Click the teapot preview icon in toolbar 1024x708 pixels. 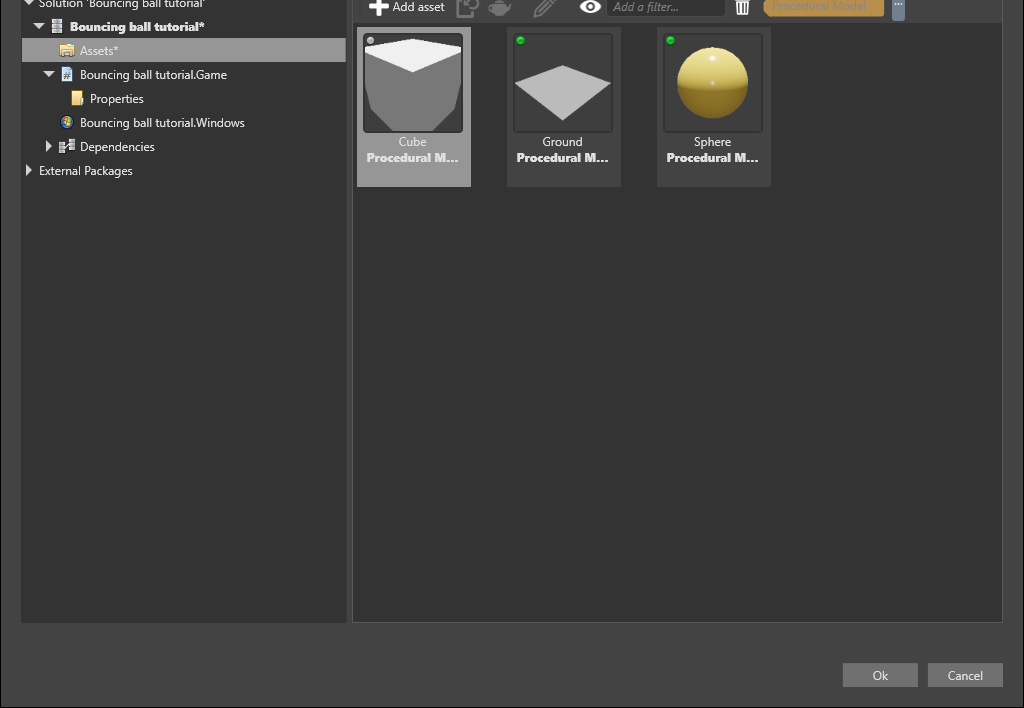pos(500,8)
